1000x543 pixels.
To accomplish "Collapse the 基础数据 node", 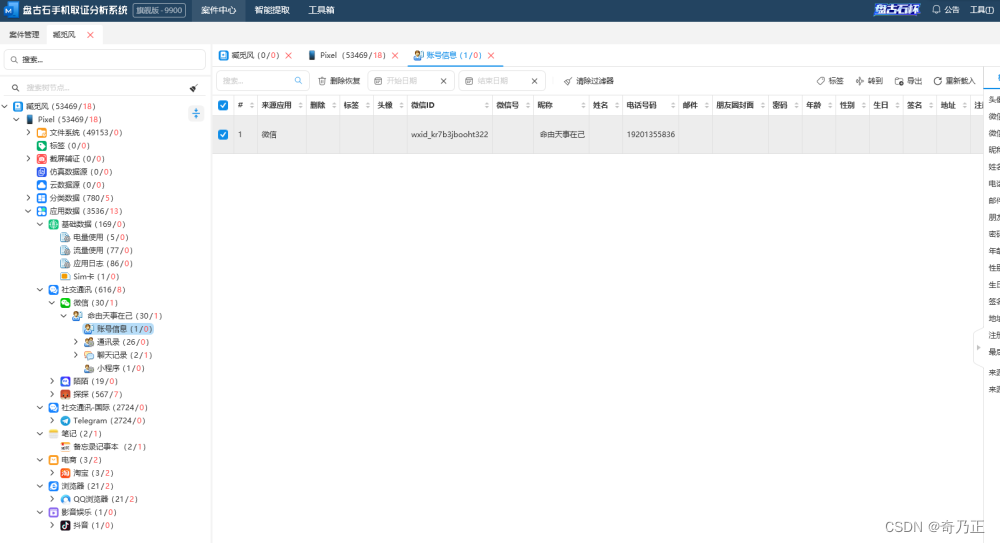I will (x=40, y=225).
